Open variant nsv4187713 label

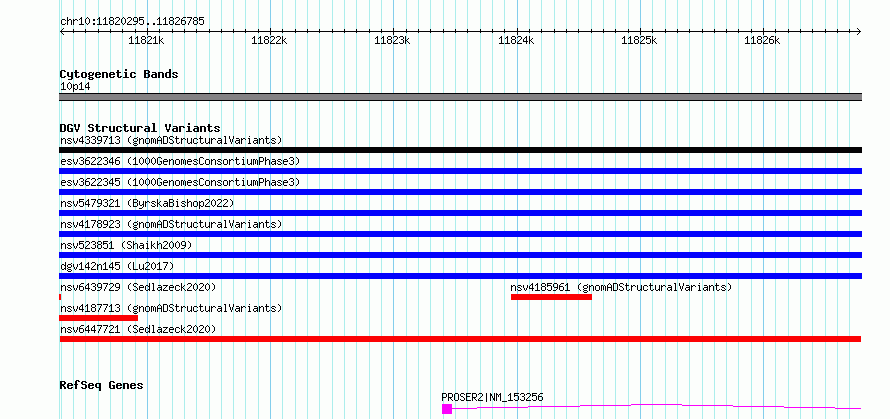(171, 308)
